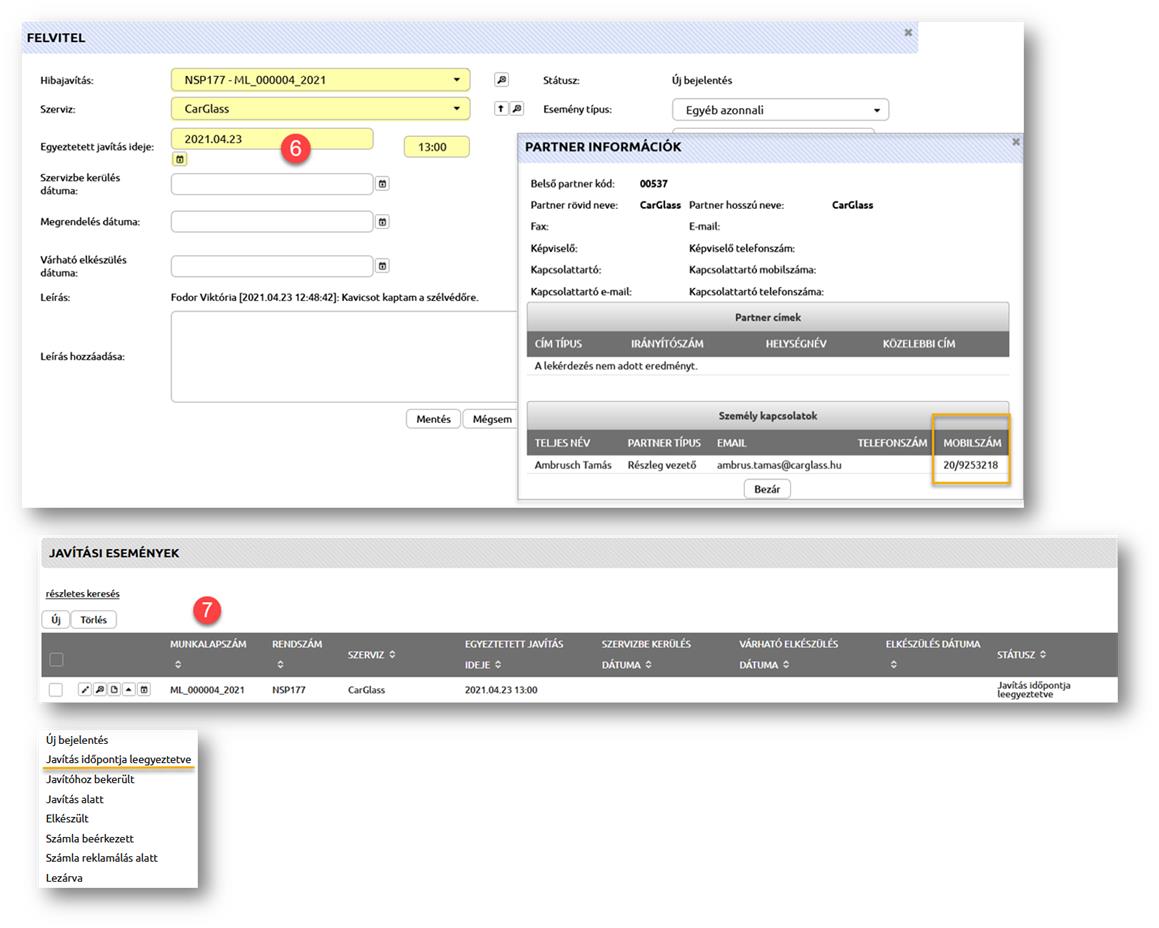Click the up-arrow icon beside the Szerviz dropdown
1159x928 pixels.
[500, 109]
